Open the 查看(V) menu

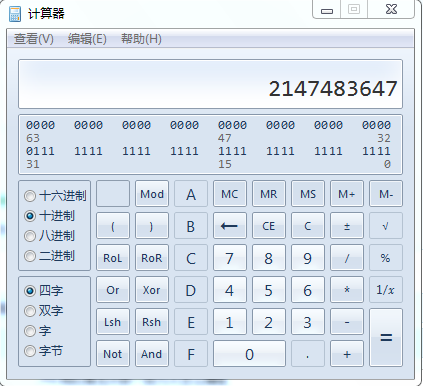[34, 39]
